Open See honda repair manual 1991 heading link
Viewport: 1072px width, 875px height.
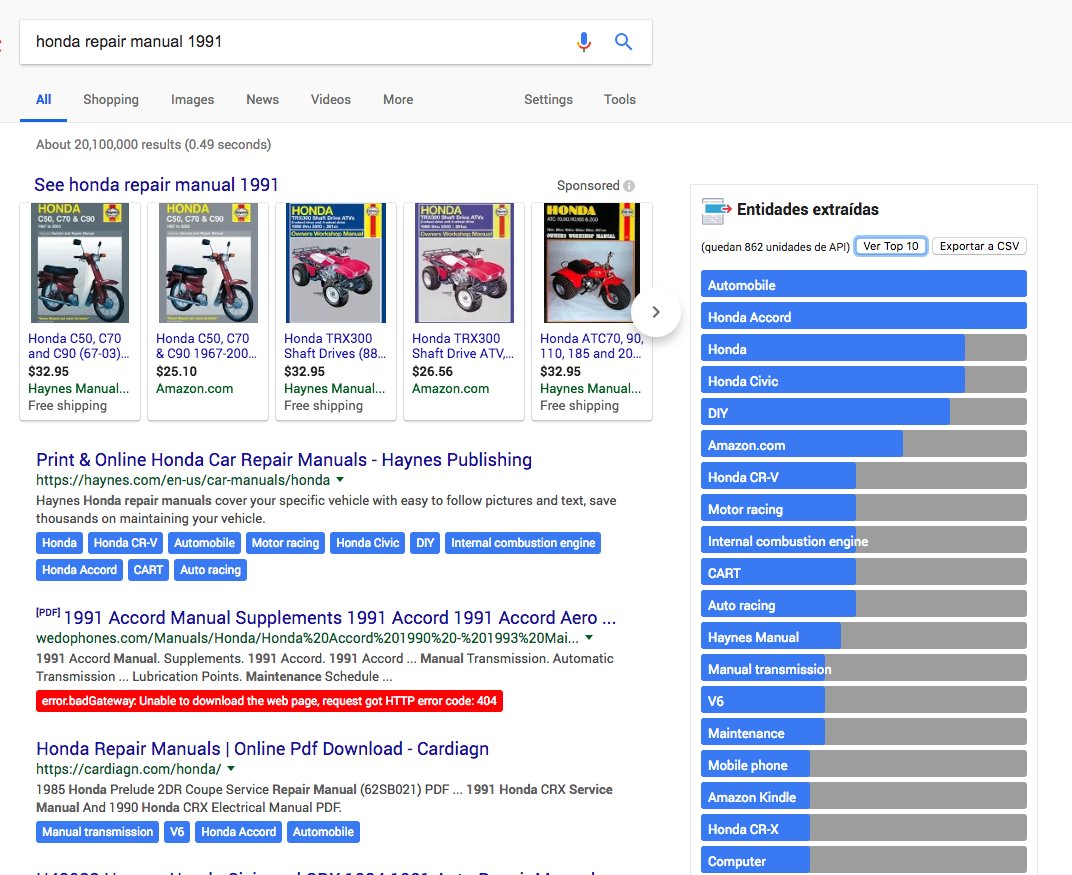(157, 185)
